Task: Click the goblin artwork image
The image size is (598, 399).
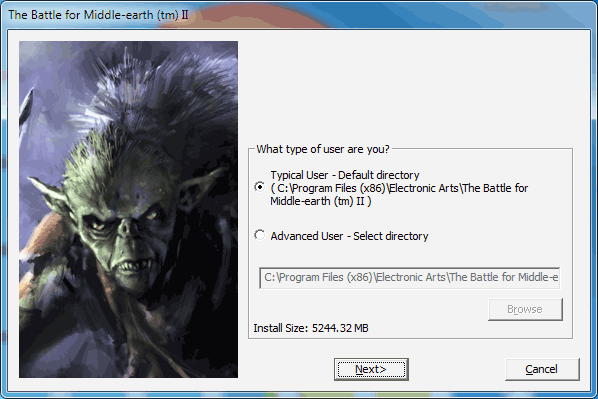Action: pos(129,209)
